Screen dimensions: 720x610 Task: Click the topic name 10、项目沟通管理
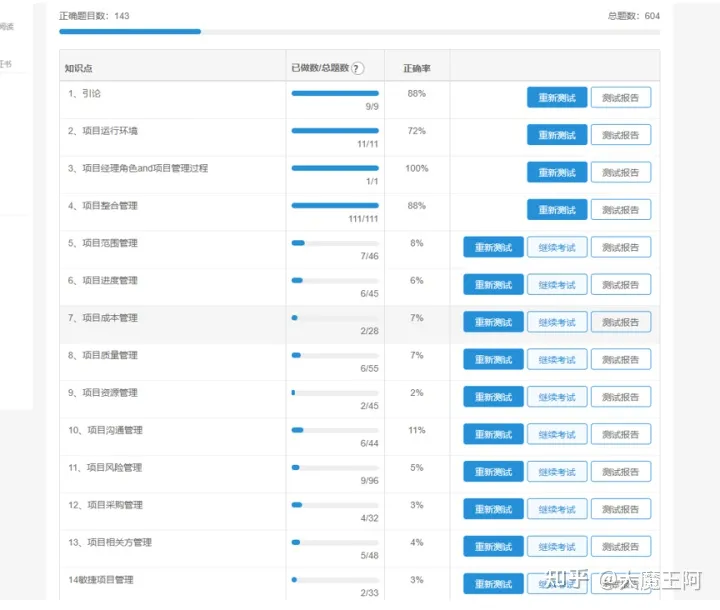pos(105,430)
